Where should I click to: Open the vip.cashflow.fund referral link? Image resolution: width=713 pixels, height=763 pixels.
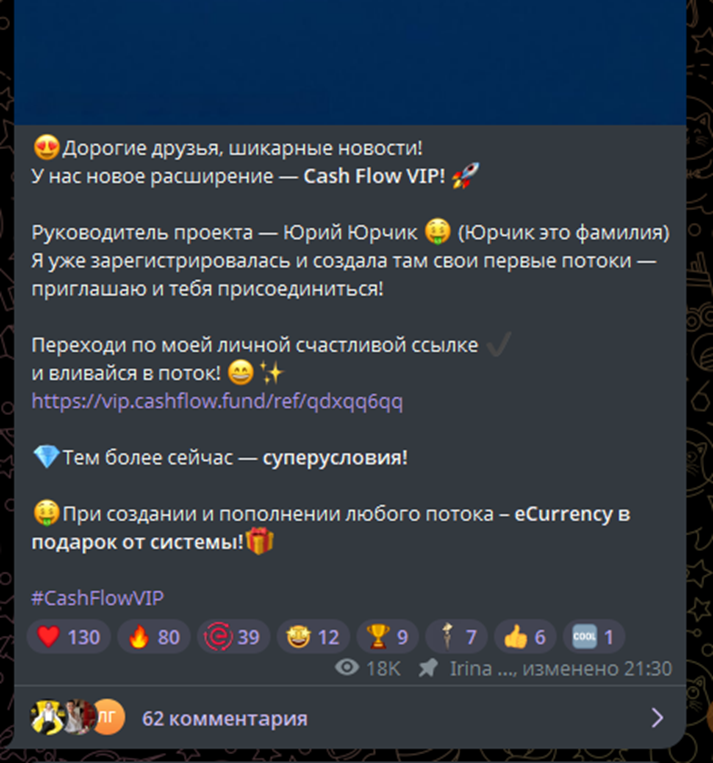point(217,401)
